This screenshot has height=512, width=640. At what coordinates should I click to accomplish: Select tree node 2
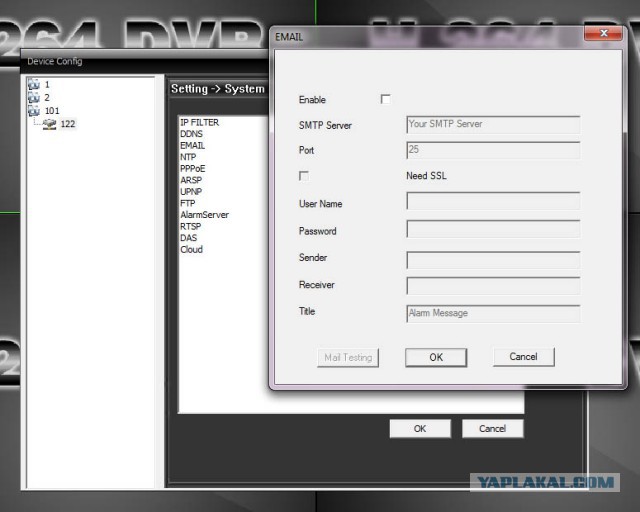(47, 98)
